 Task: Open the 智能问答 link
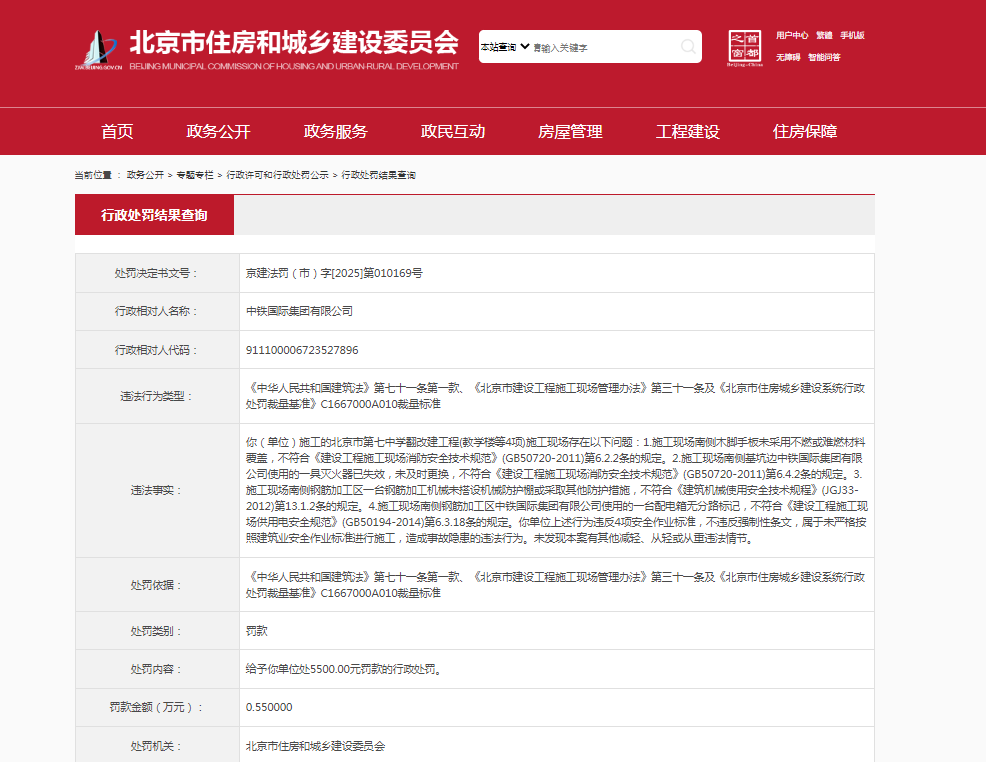(824, 57)
